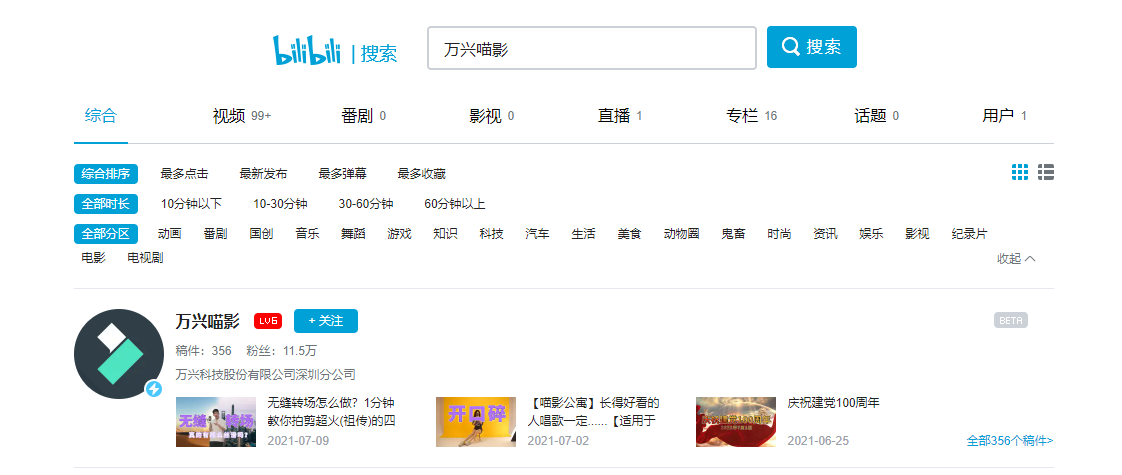Filter by 番剧 category in 分区 row
This screenshot has width=1122, height=475.
click(215, 234)
